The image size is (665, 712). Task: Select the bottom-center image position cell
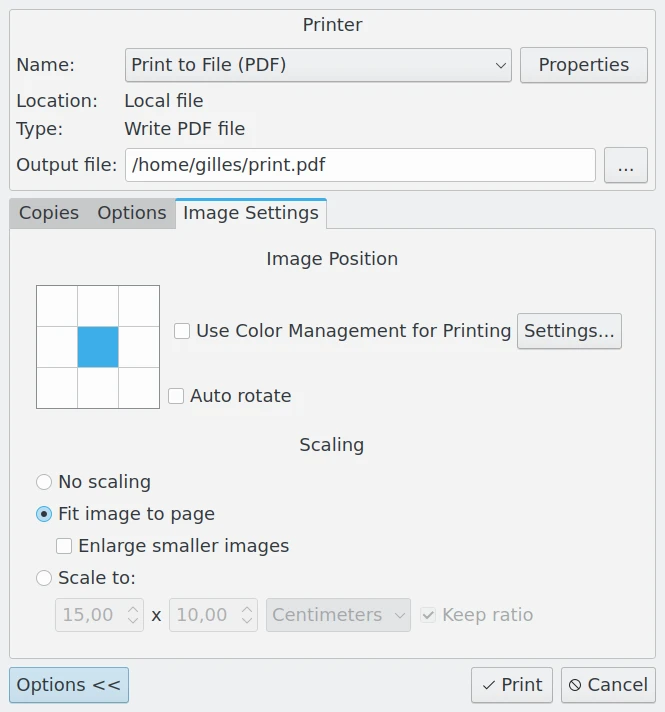point(98,388)
